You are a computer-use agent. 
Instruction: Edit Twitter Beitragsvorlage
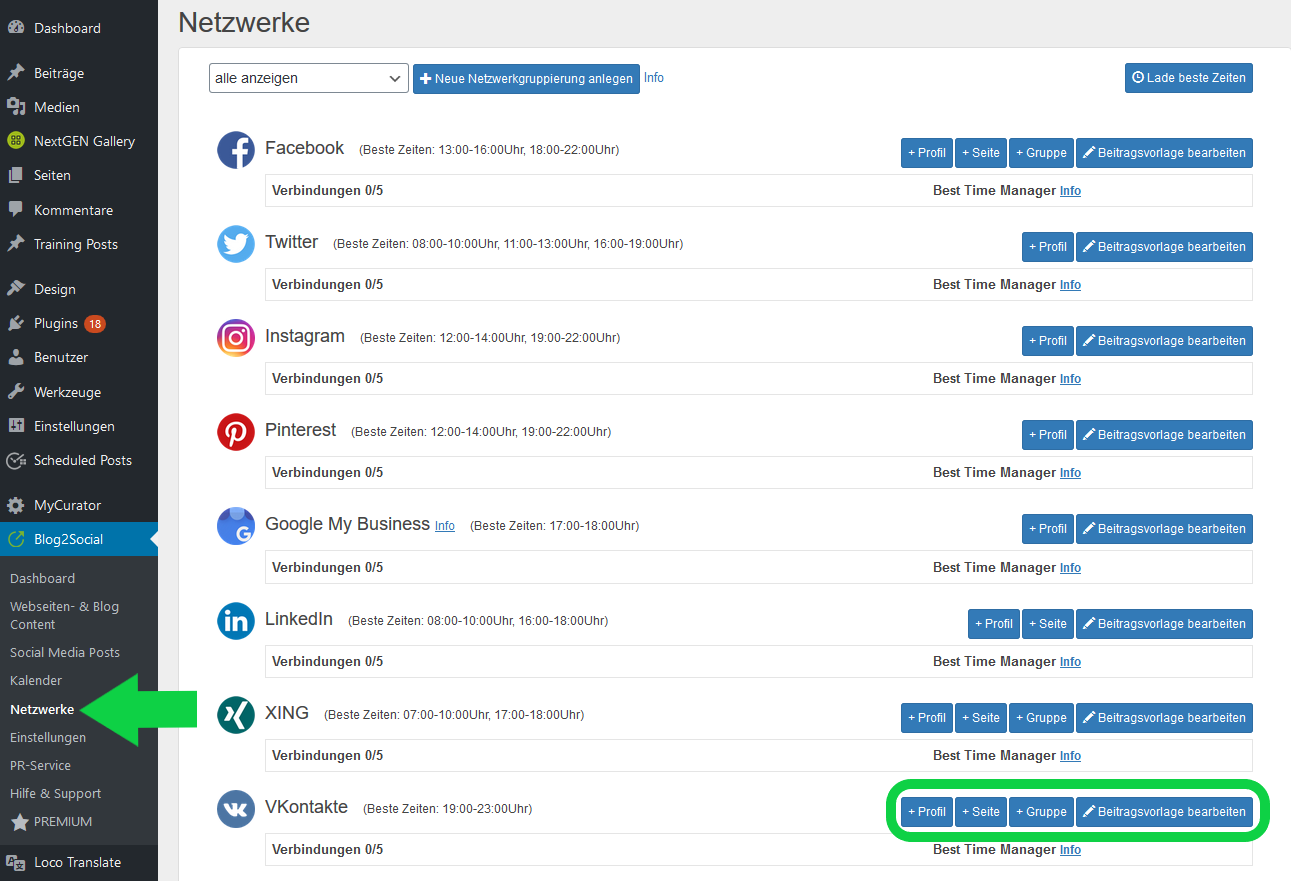tap(1164, 247)
